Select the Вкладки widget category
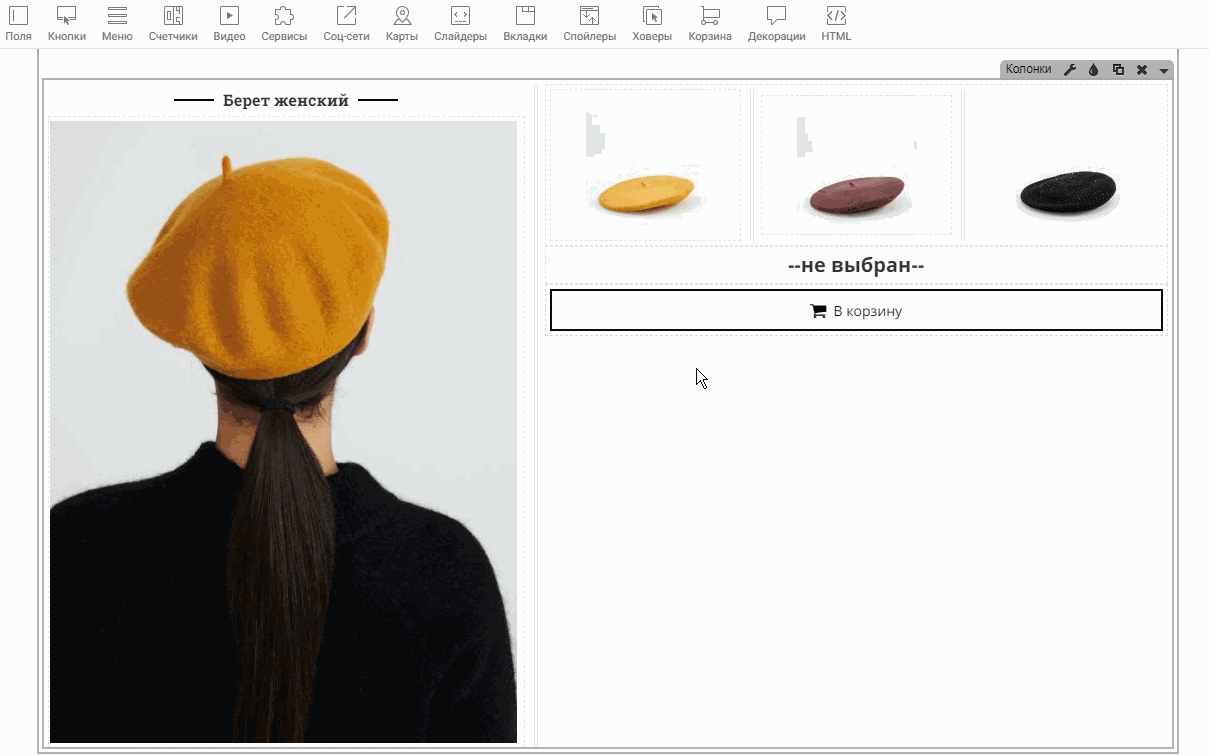 [525, 23]
